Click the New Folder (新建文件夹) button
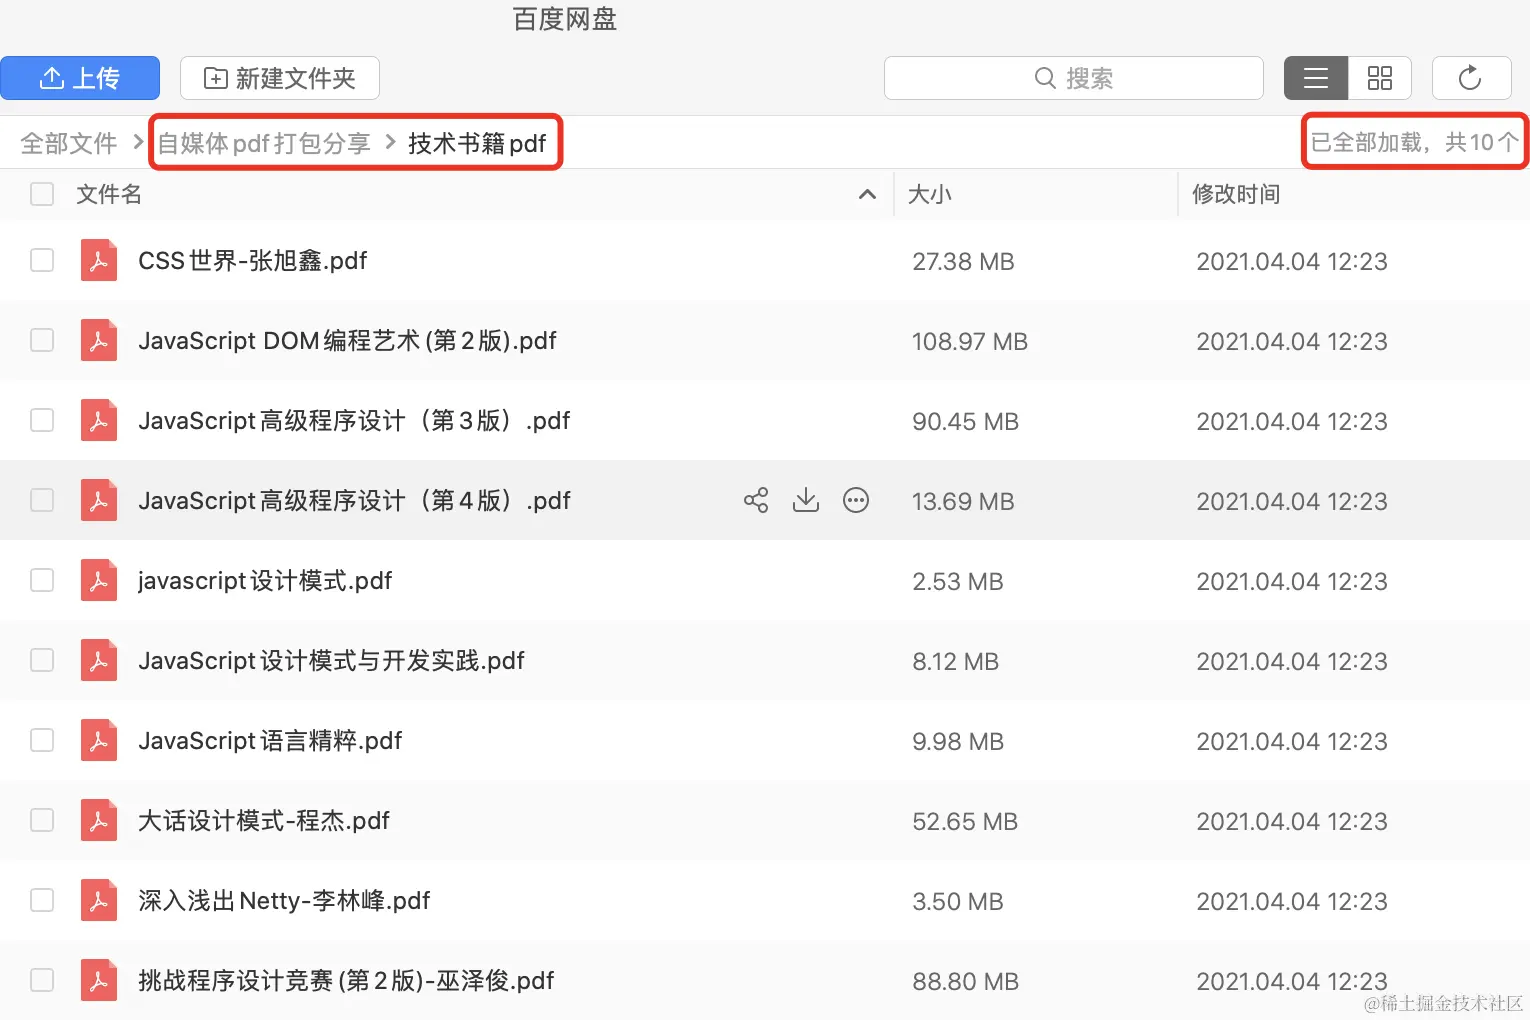Screen dimensions: 1530x1020 pyautogui.click(x=280, y=78)
